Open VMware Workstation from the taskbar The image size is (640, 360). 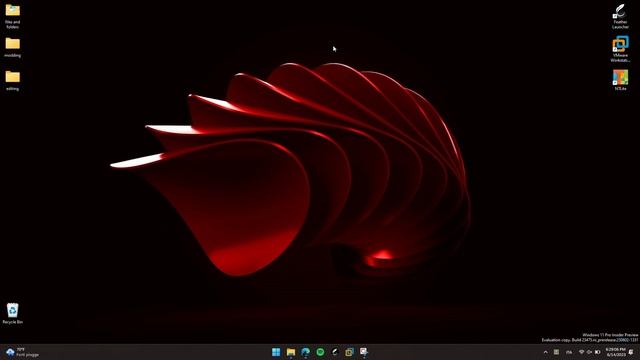349,352
